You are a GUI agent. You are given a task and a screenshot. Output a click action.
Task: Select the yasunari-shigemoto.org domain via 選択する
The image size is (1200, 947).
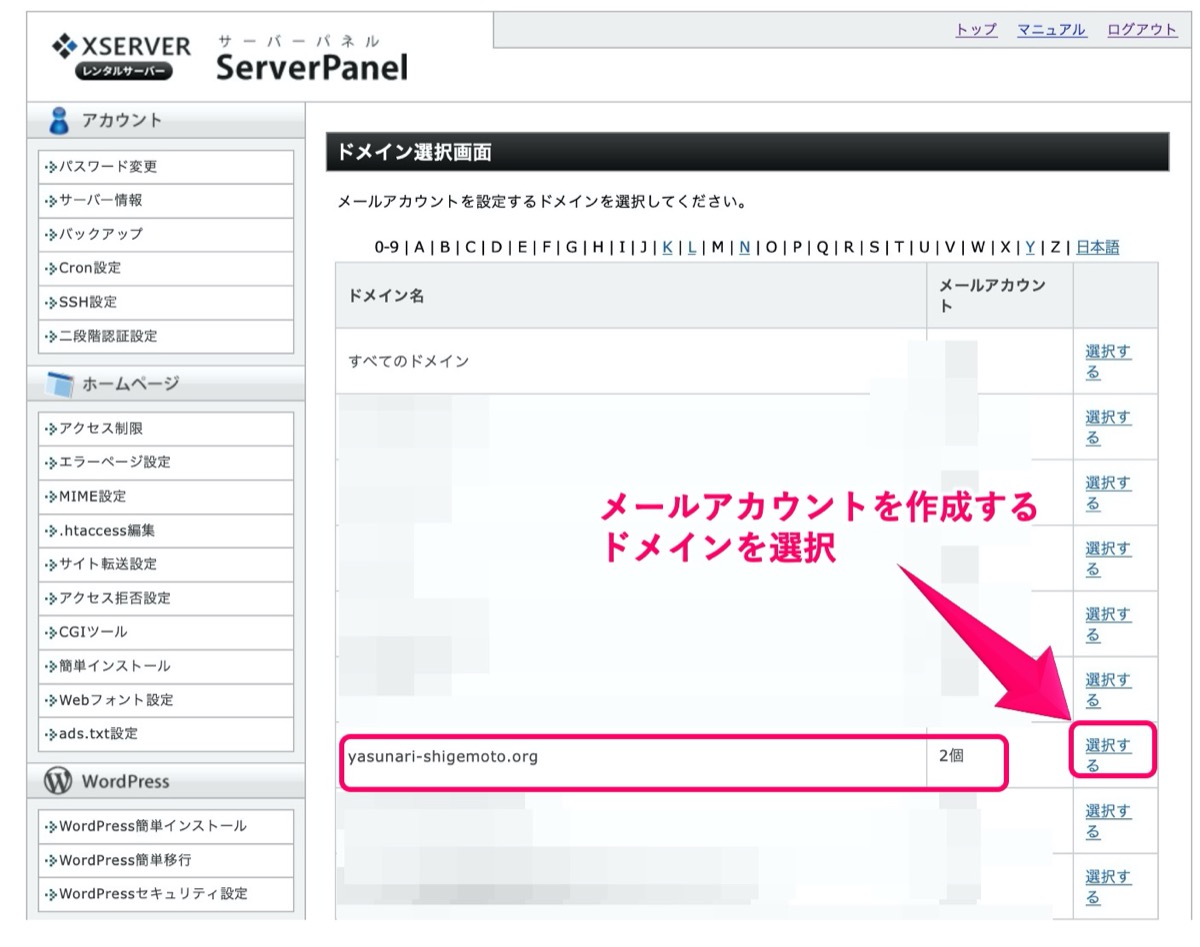1108,755
